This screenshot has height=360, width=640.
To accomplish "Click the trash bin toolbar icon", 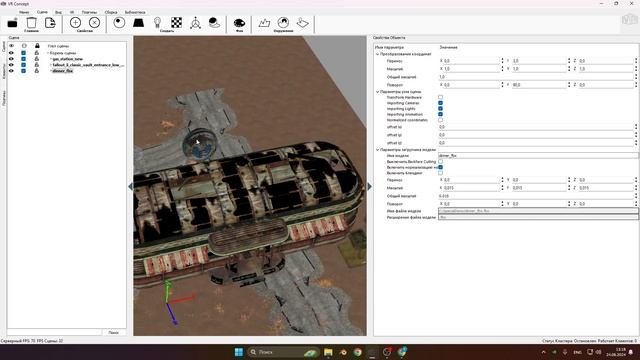I will point(31,23).
